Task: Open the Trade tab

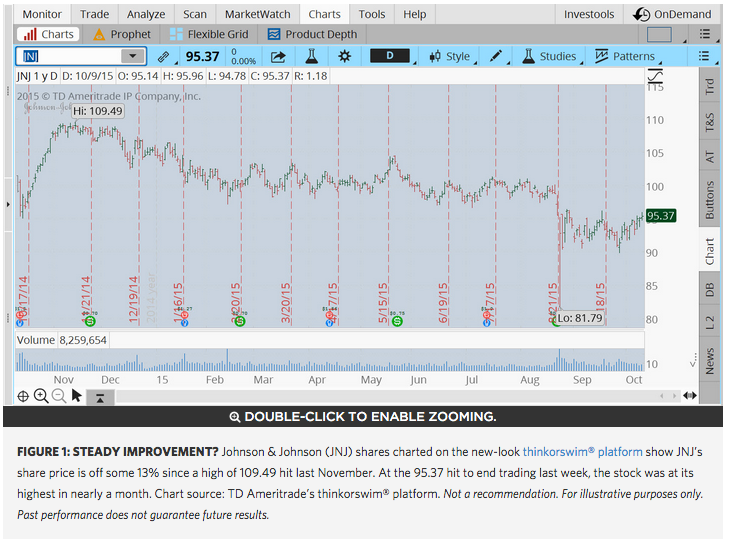Action: pos(94,14)
